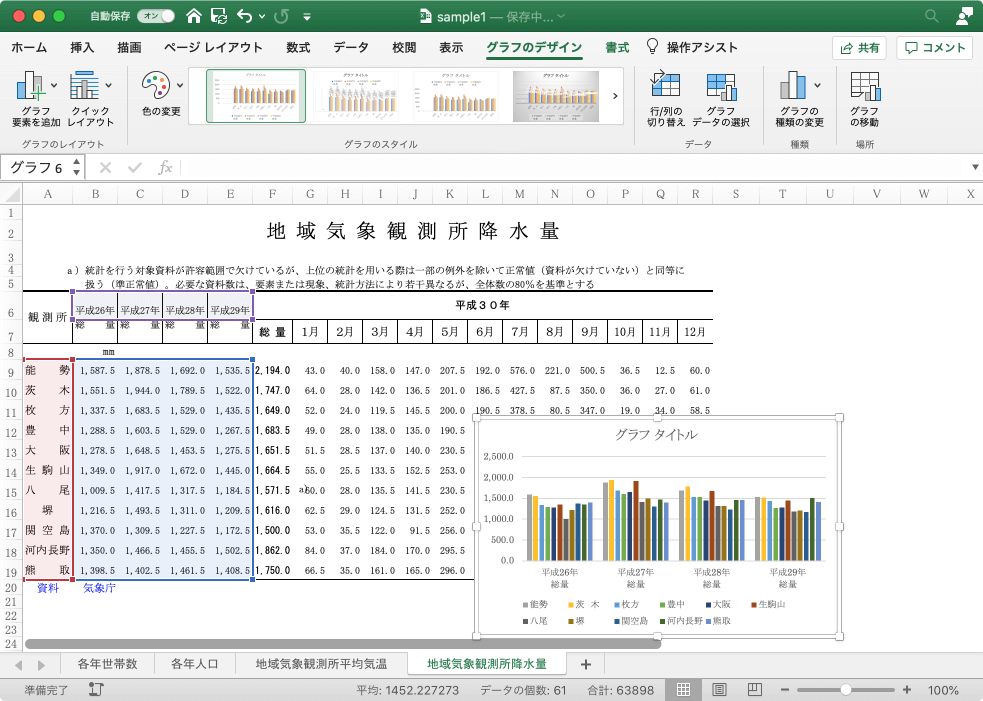Select the second chart style thumbnail
The width and height of the screenshot is (983, 701).
pyautogui.click(x=356, y=96)
